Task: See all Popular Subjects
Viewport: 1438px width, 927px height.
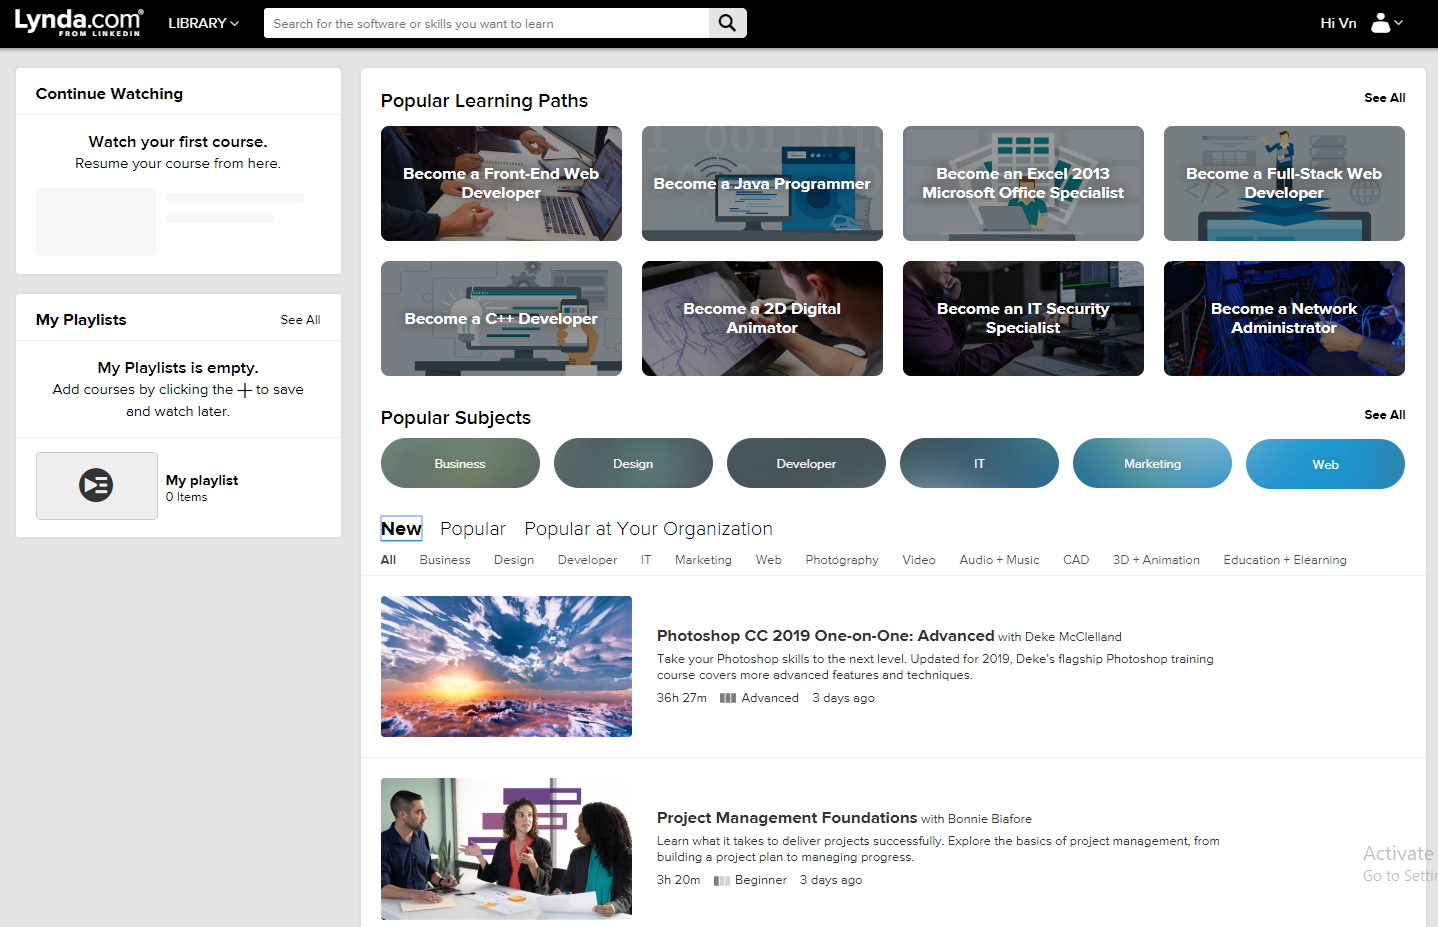Action: 1385,415
